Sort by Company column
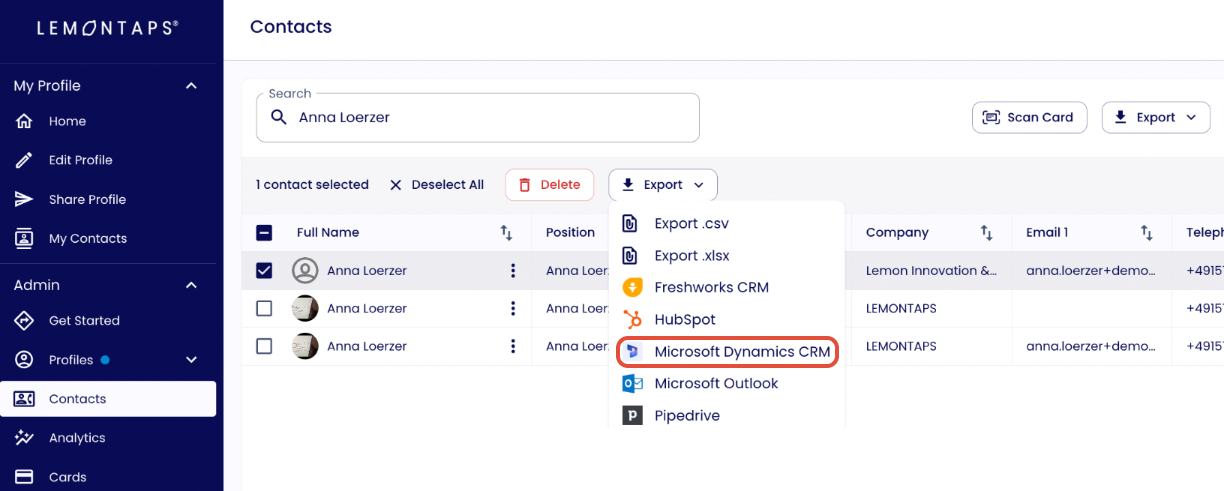This screenshot has width=1224, height=491. coord(986,233)
